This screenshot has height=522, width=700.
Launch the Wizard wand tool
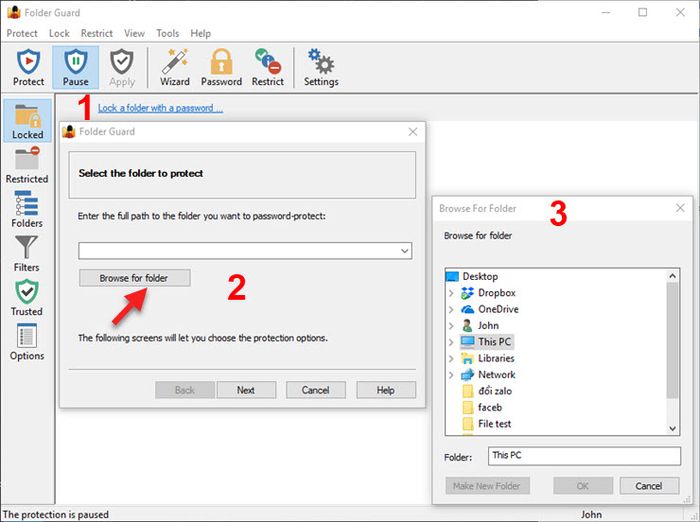[175, 68]
